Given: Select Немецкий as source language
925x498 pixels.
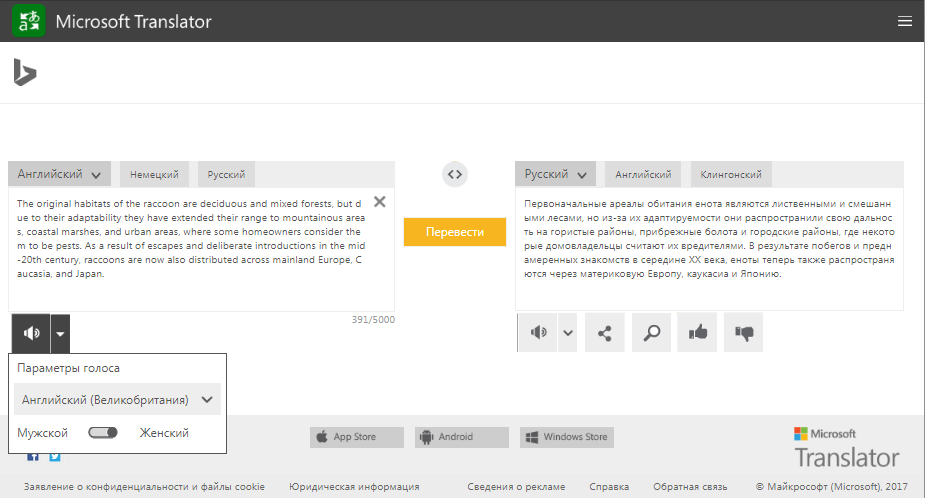Looking at the screenshot, I should click(x=154, y=175).
